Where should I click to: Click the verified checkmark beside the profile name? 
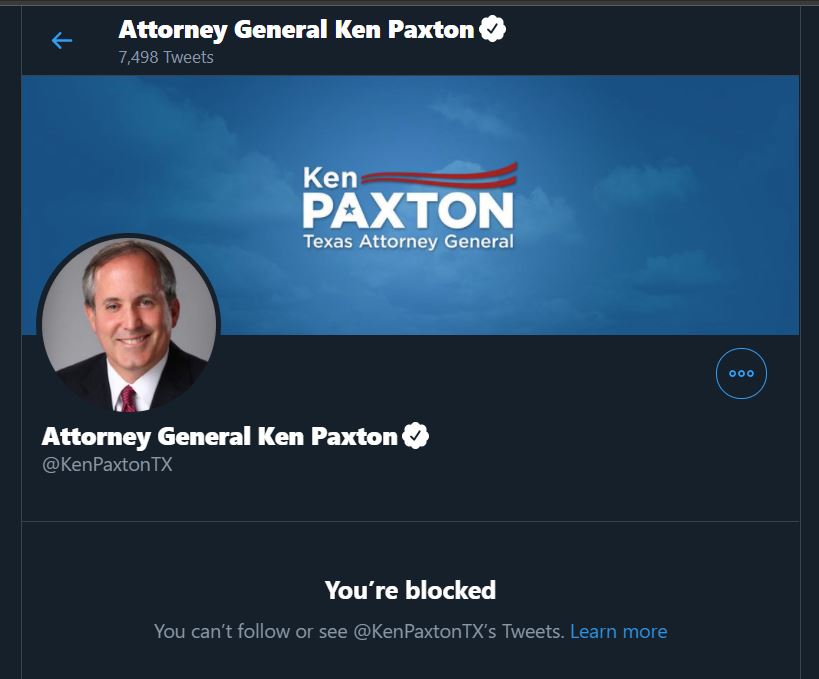tap(418, 435)
